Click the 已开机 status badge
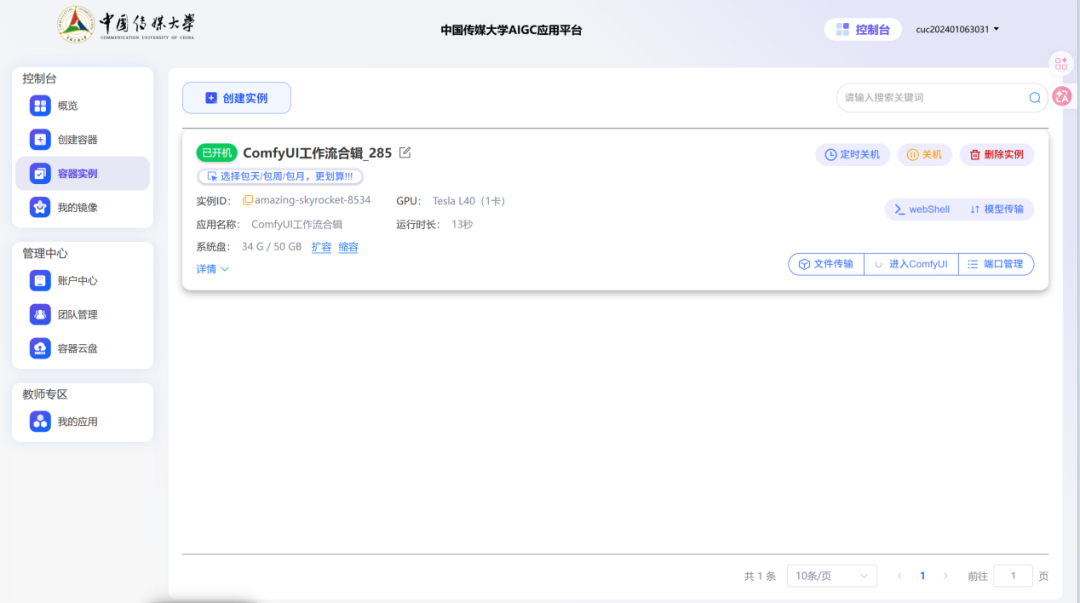The height and width of the screenshot is (603, 1080). coord(216,153)
